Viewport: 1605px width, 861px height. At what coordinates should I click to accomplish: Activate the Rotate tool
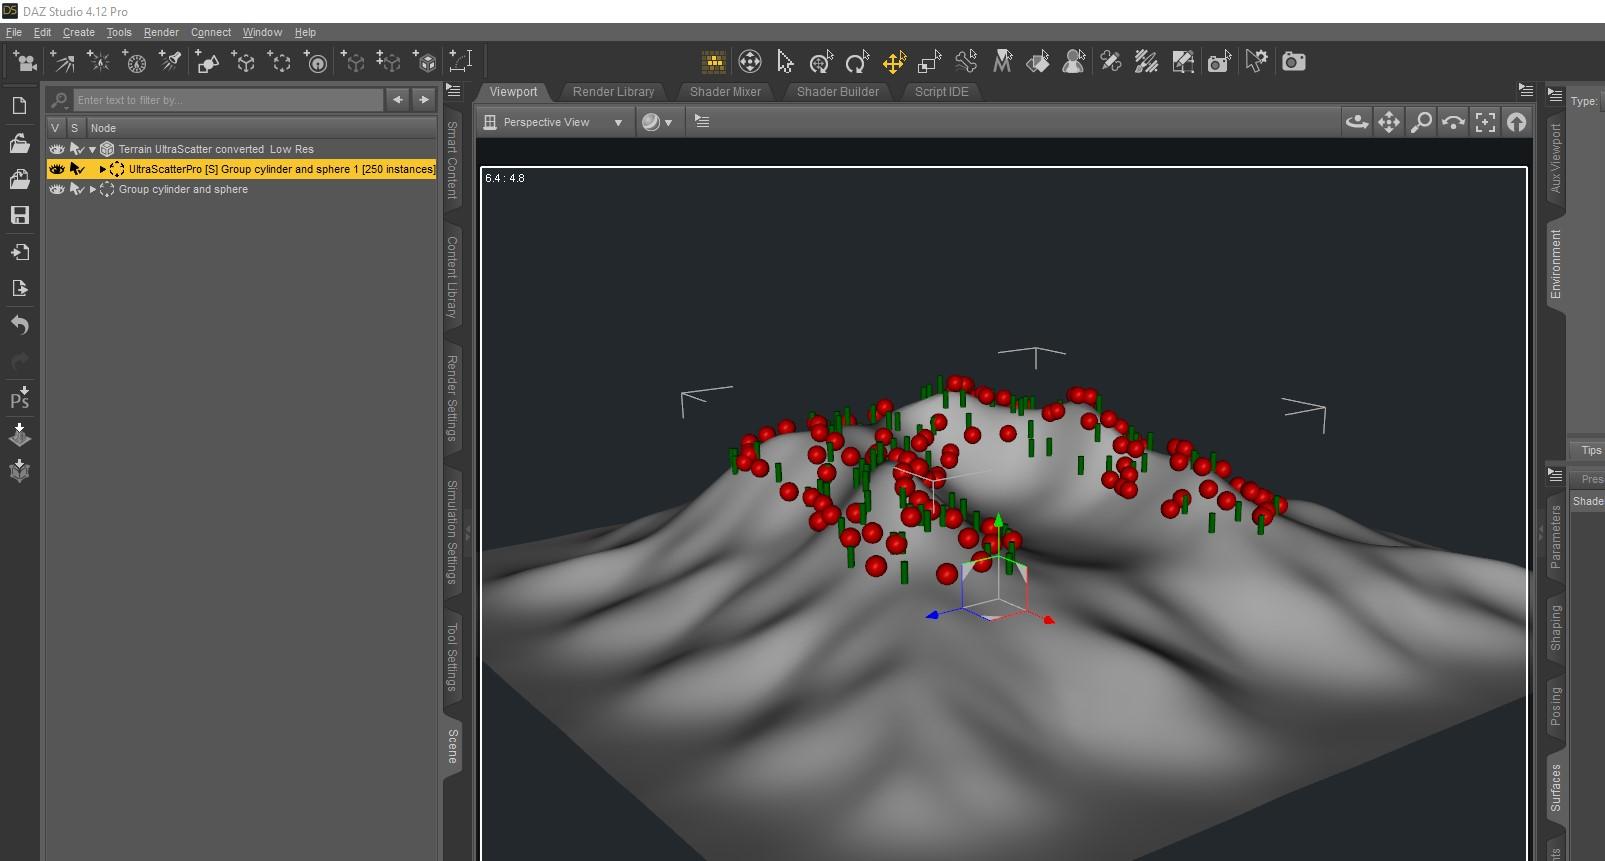tap(857, 63)
